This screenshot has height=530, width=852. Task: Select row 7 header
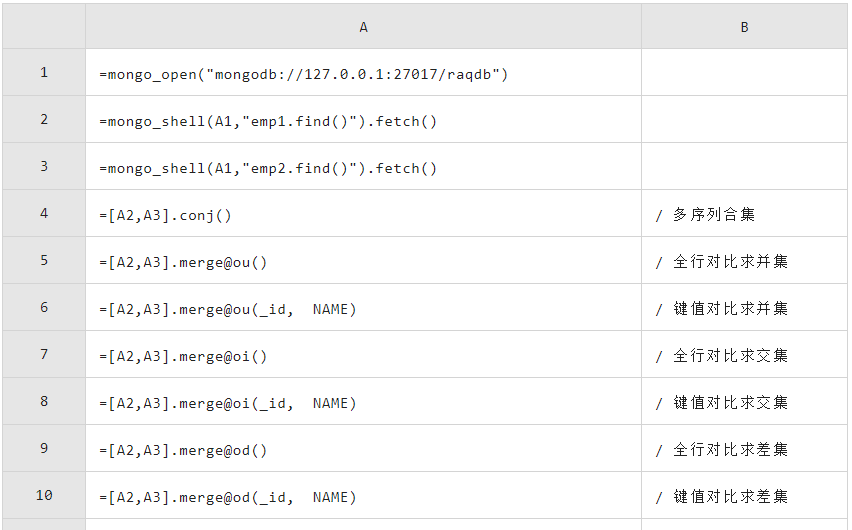tap(44, 354)
